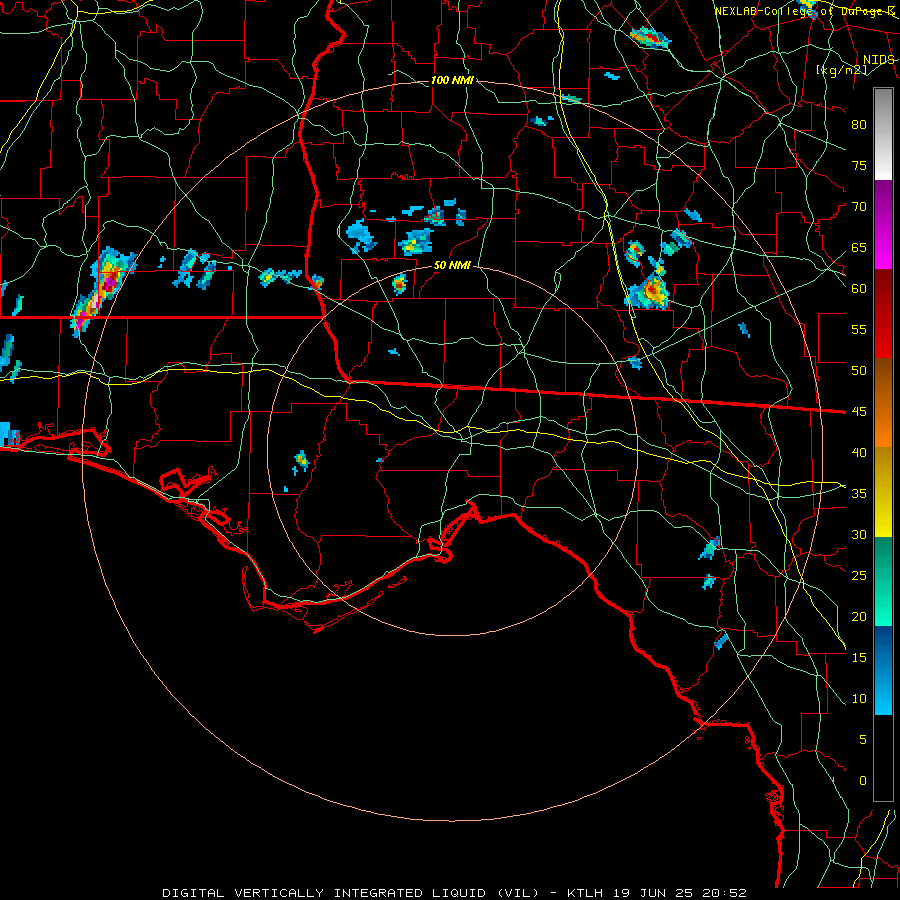Click the red band on the color scale
Screen dimensions: 900x900
[x=883, y=314]
